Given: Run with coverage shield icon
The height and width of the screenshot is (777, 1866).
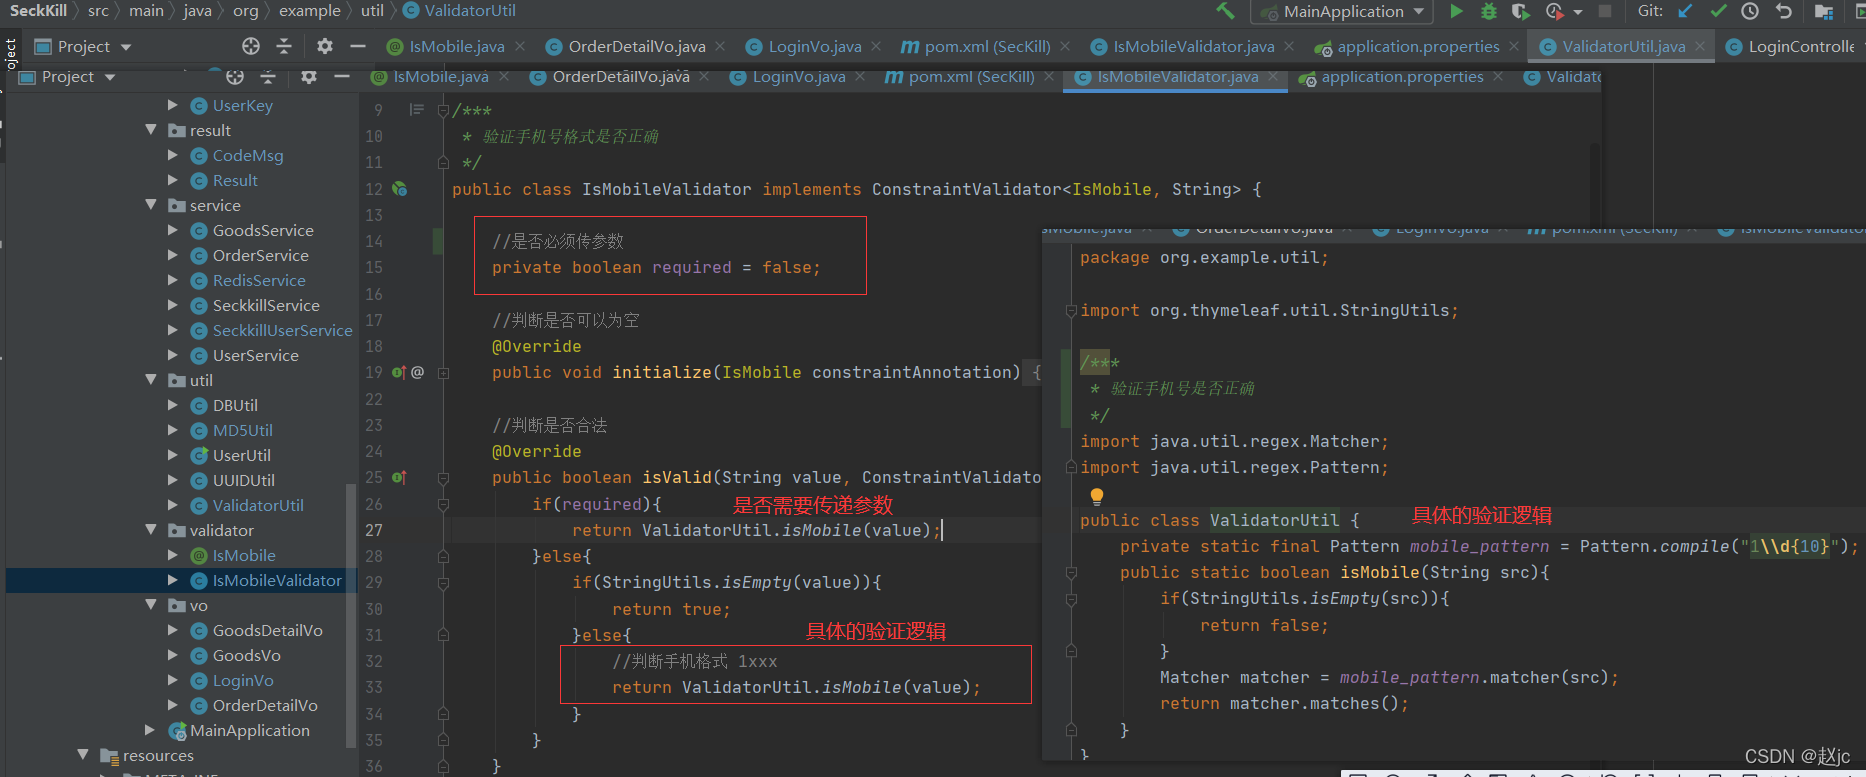Looking at the screenshot, I should pos(1520,11).
